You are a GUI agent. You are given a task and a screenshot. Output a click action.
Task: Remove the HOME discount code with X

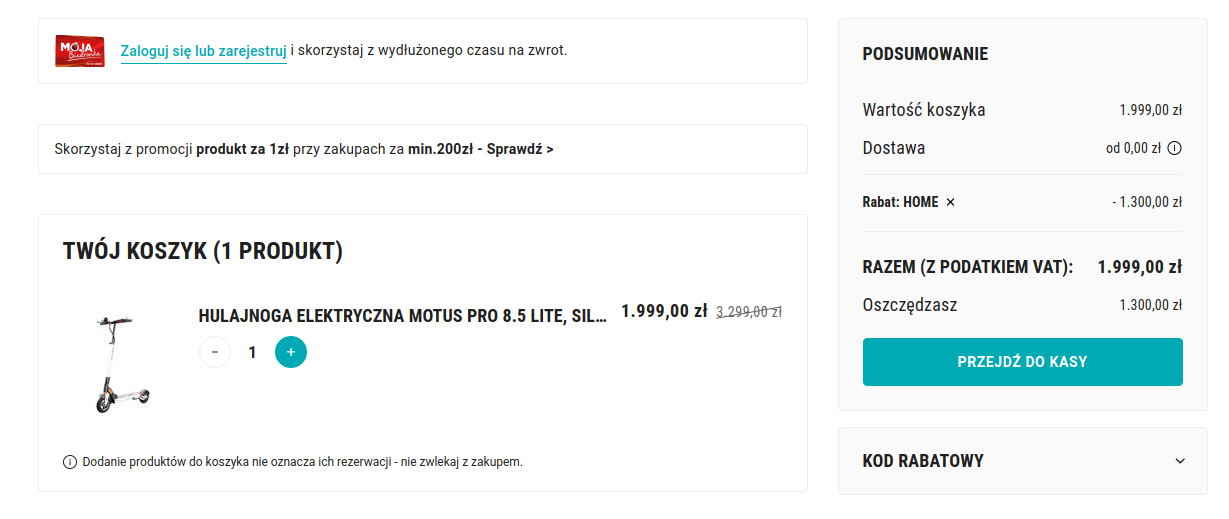[x=950, y=202]
